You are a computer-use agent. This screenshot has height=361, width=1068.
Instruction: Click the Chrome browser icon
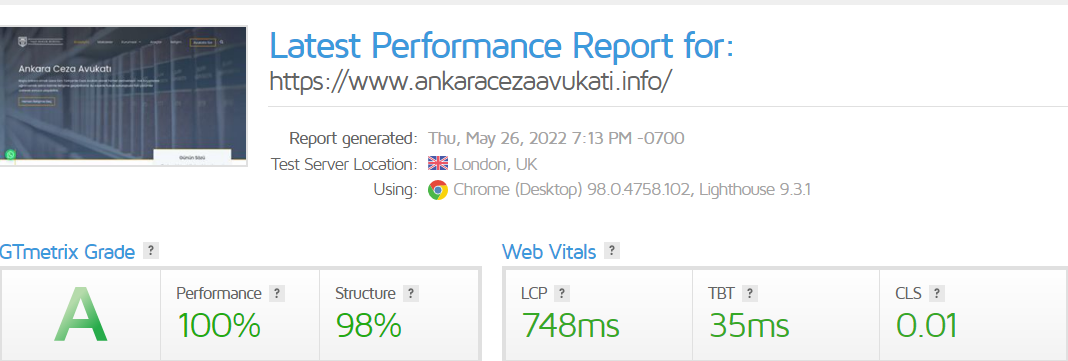tap(437, 190)
